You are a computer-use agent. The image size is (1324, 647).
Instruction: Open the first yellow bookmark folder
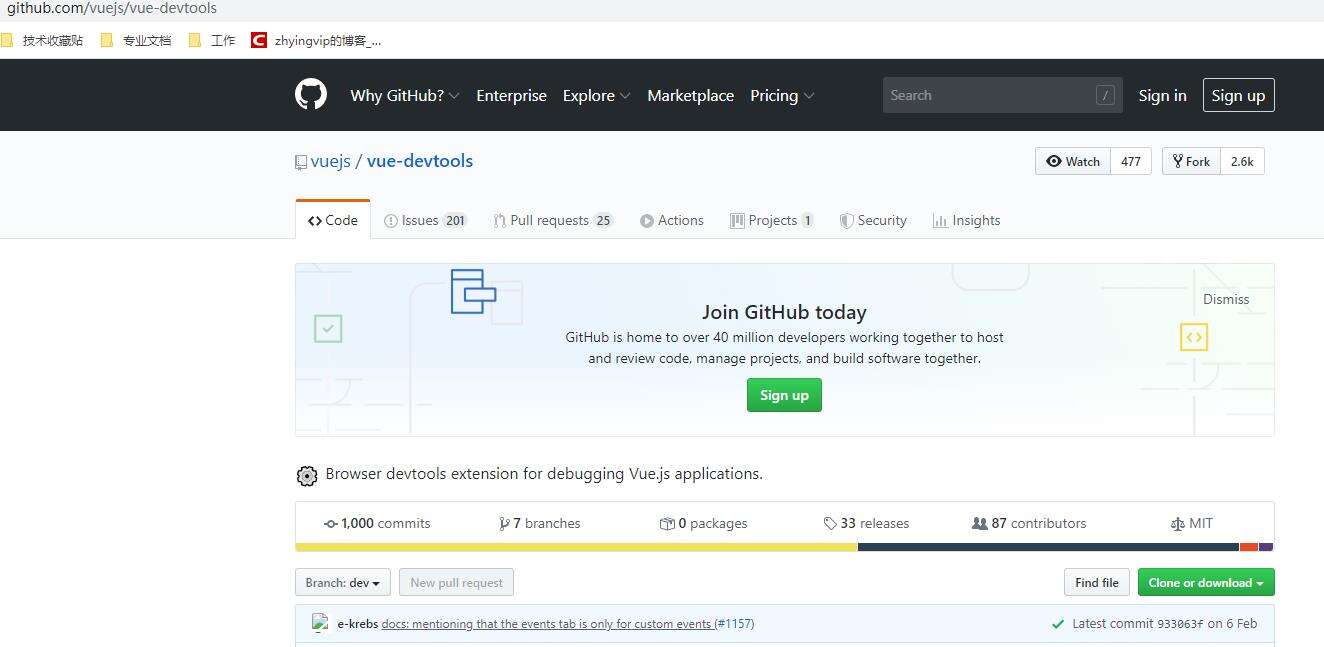[x=42, y=41]
